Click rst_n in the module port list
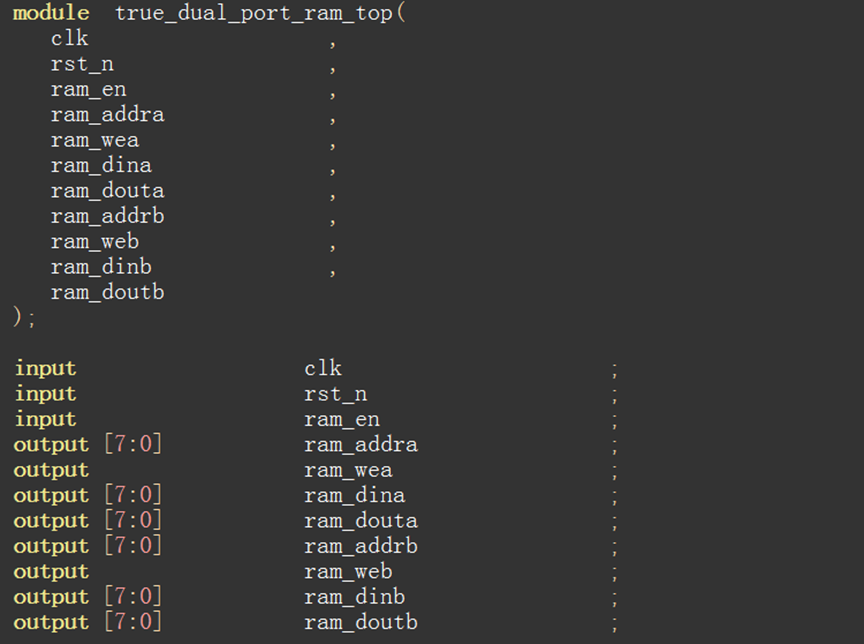The width and height of the screenshot is (864, 644). 82,64
